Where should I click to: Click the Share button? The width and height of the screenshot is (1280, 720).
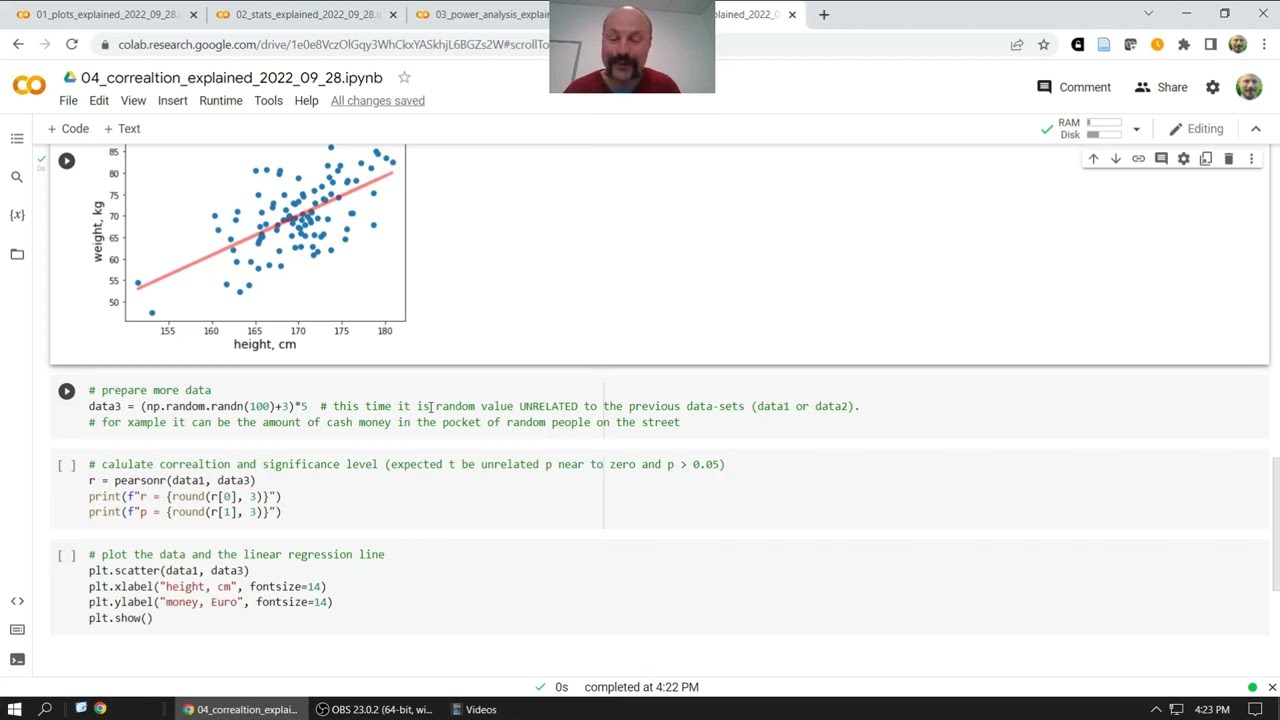click(x=1161, y=87)
